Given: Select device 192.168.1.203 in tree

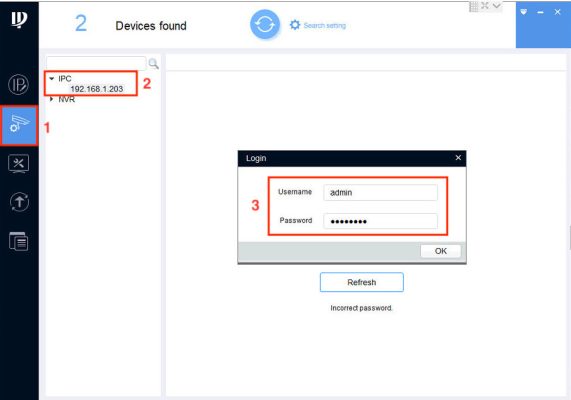Looking at the screenshot, I should pos(97,89).
